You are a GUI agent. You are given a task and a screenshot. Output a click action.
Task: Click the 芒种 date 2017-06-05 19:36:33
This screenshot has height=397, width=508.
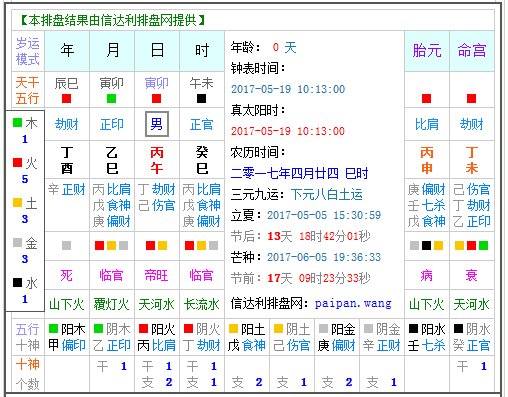click(324, 257)
